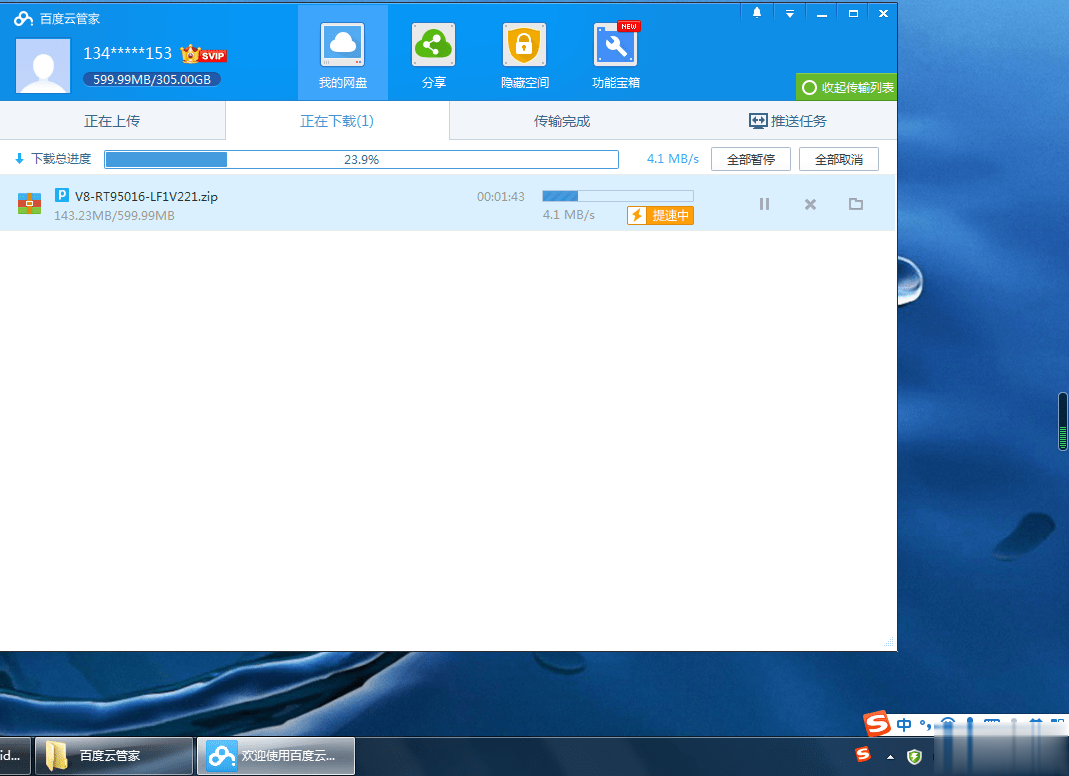
Task: Cancel the V8-RT95016-LF1V221.zip download
Action: pyautogui.click(x=810, y=204)
